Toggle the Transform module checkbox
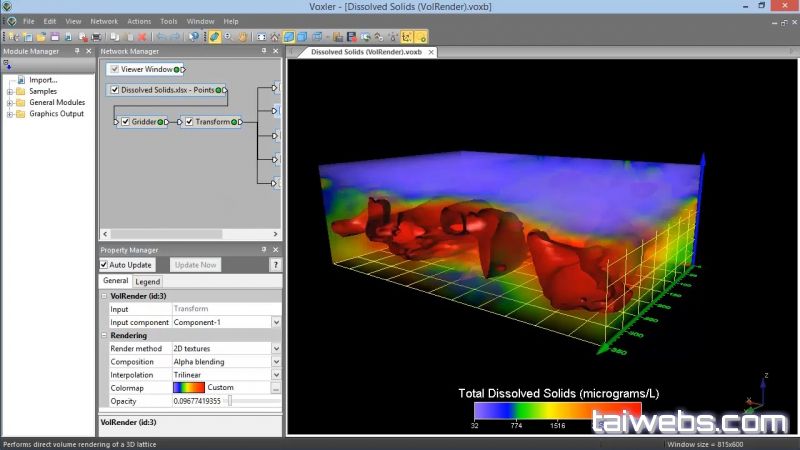This screenshot has height=450, width=800. click(189, 122)
